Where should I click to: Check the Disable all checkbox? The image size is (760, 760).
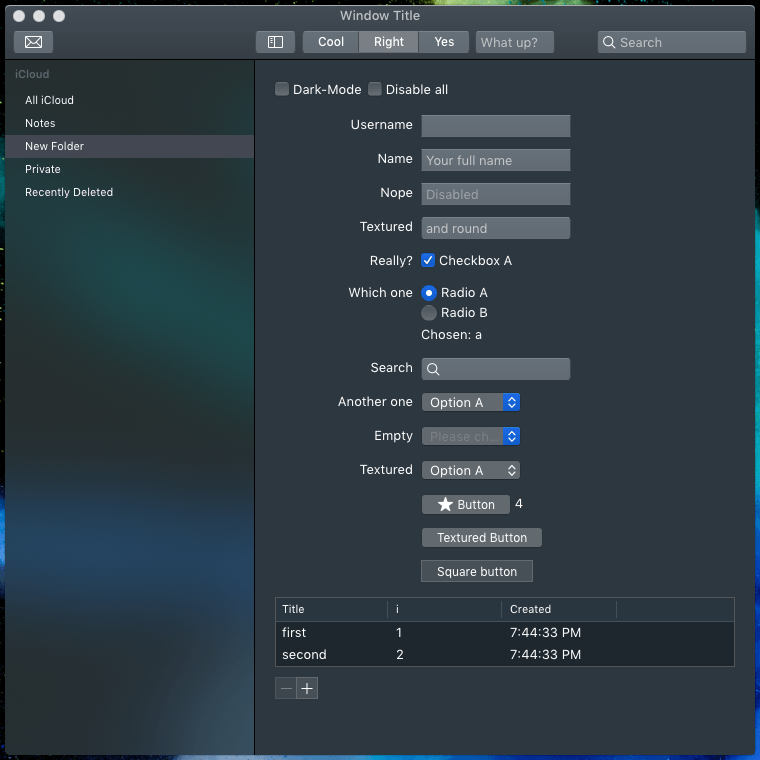pos(375,89)
